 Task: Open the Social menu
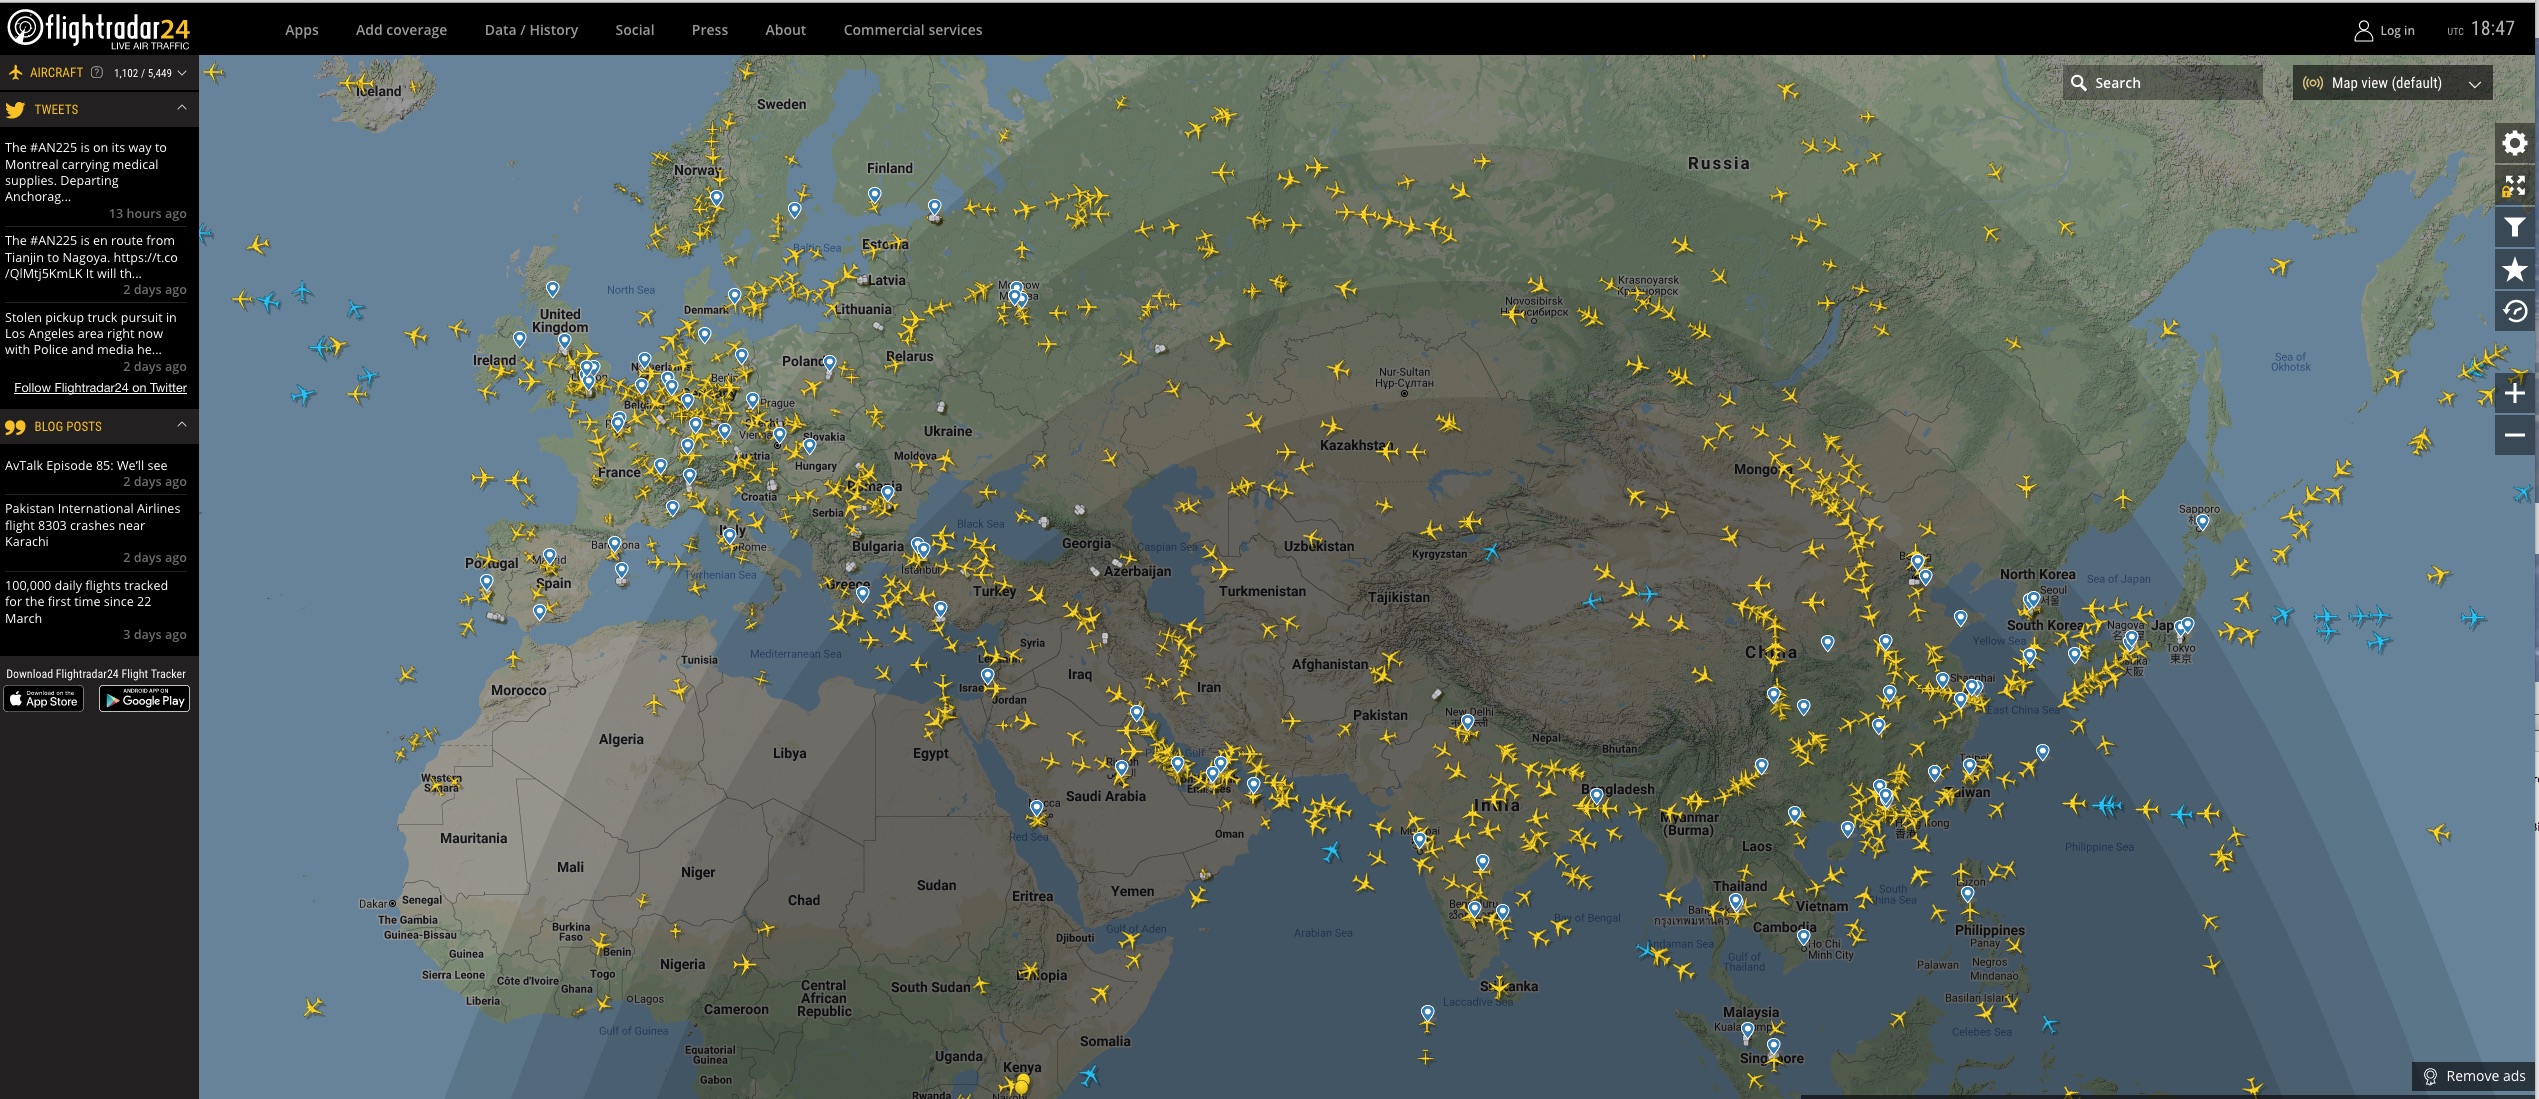pyautogui.click(x=634, y=30)
